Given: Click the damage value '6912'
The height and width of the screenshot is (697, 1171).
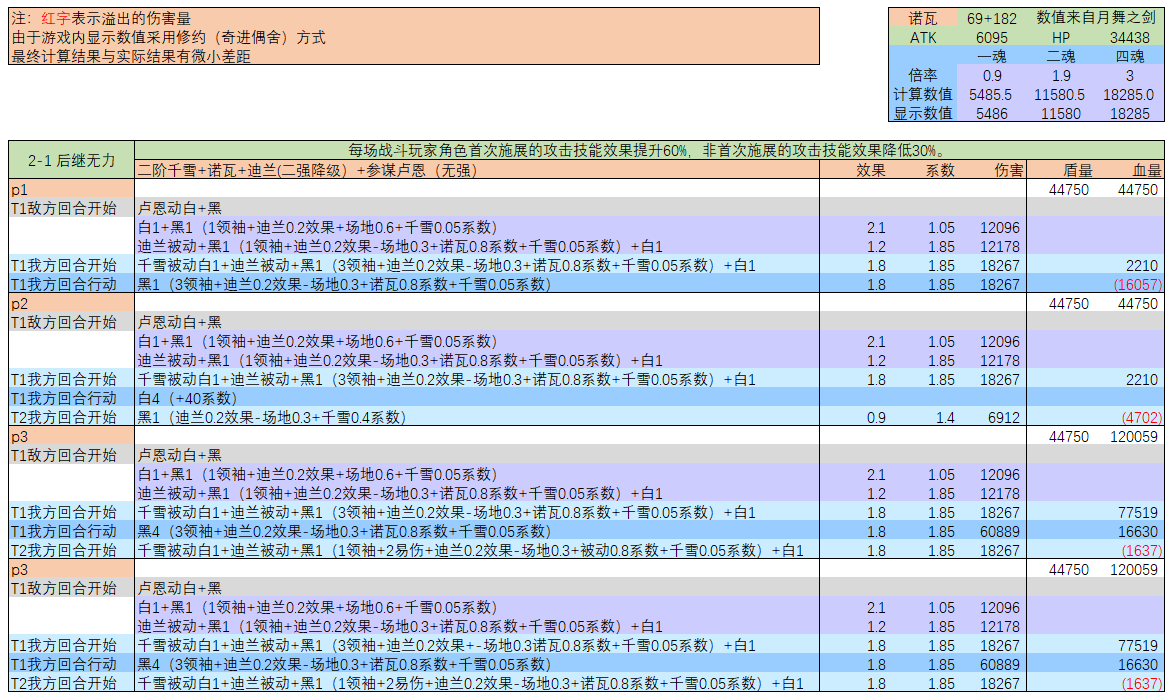Looking at the screenshot, I should (1003, 417).
